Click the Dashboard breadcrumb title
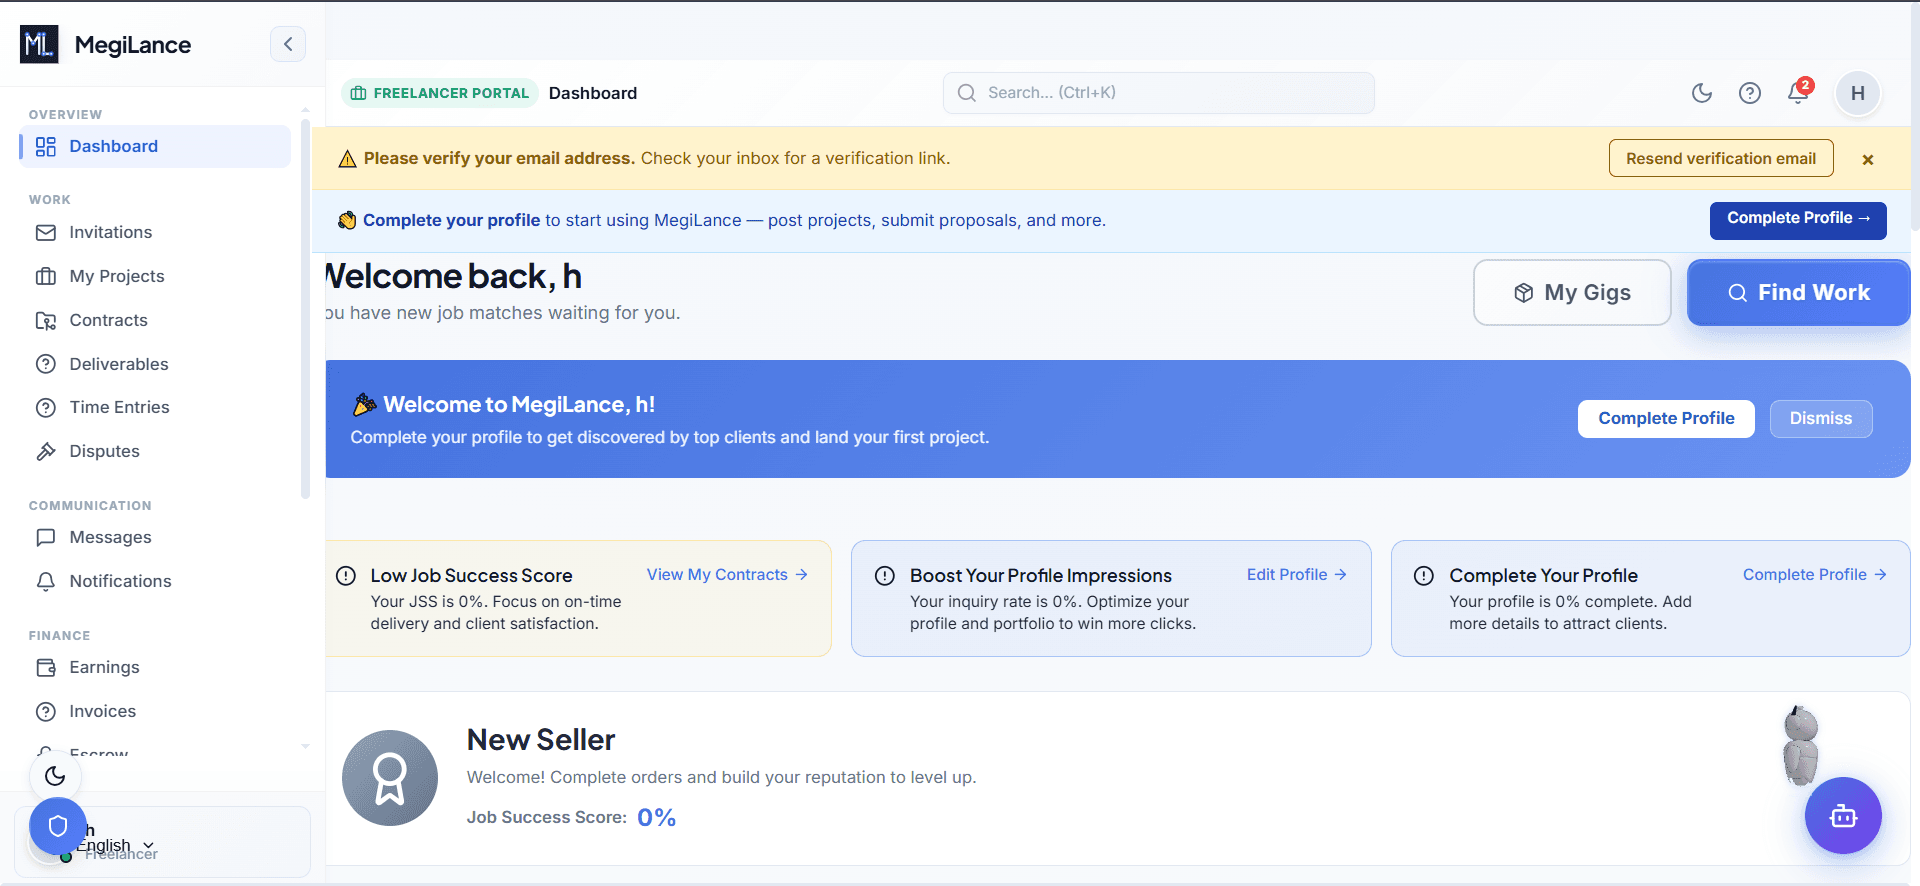 pyautogui.click(x=593, y=93)
